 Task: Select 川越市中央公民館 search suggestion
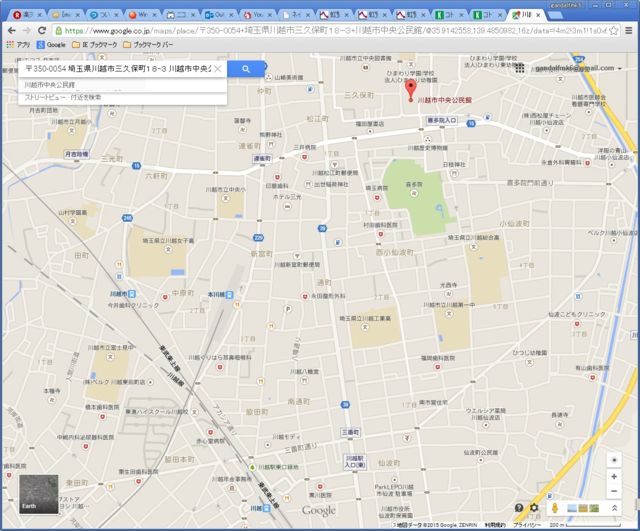[x=50, y=86]
